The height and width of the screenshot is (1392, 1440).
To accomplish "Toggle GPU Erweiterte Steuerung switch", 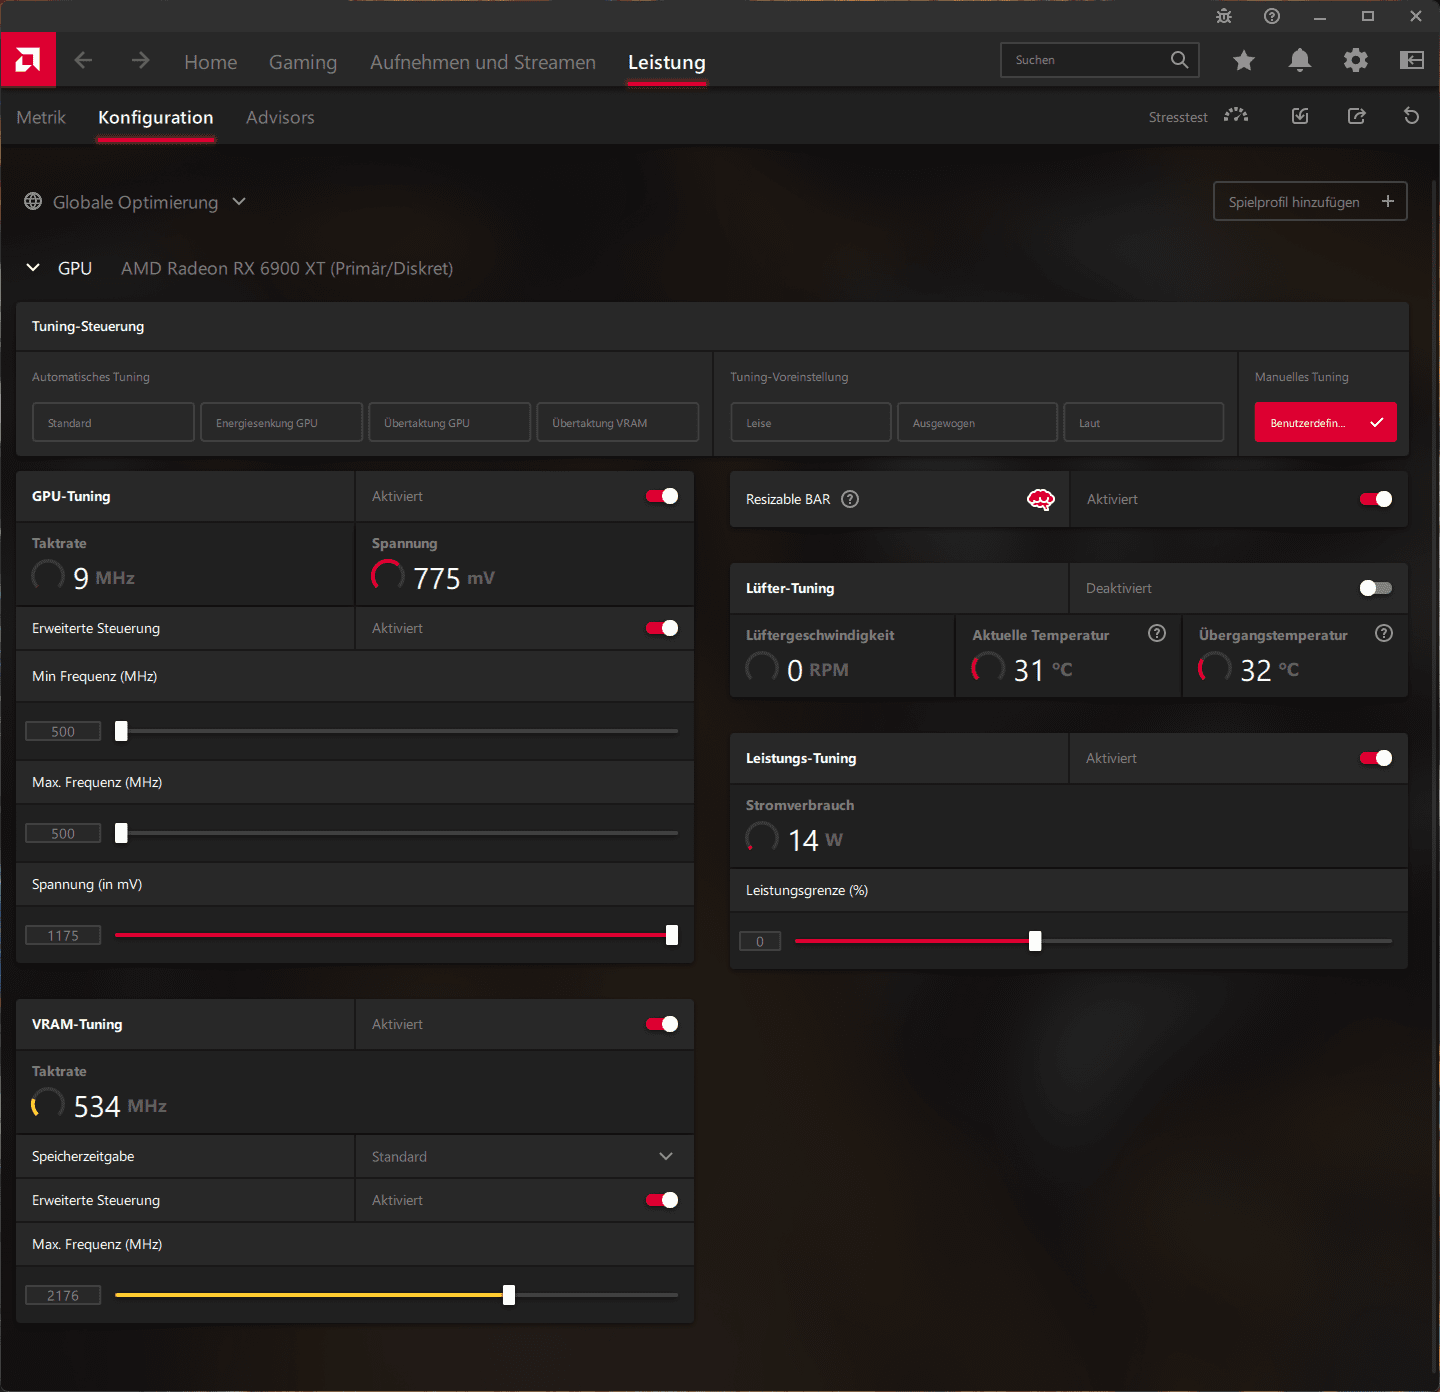I will point(662,628).
